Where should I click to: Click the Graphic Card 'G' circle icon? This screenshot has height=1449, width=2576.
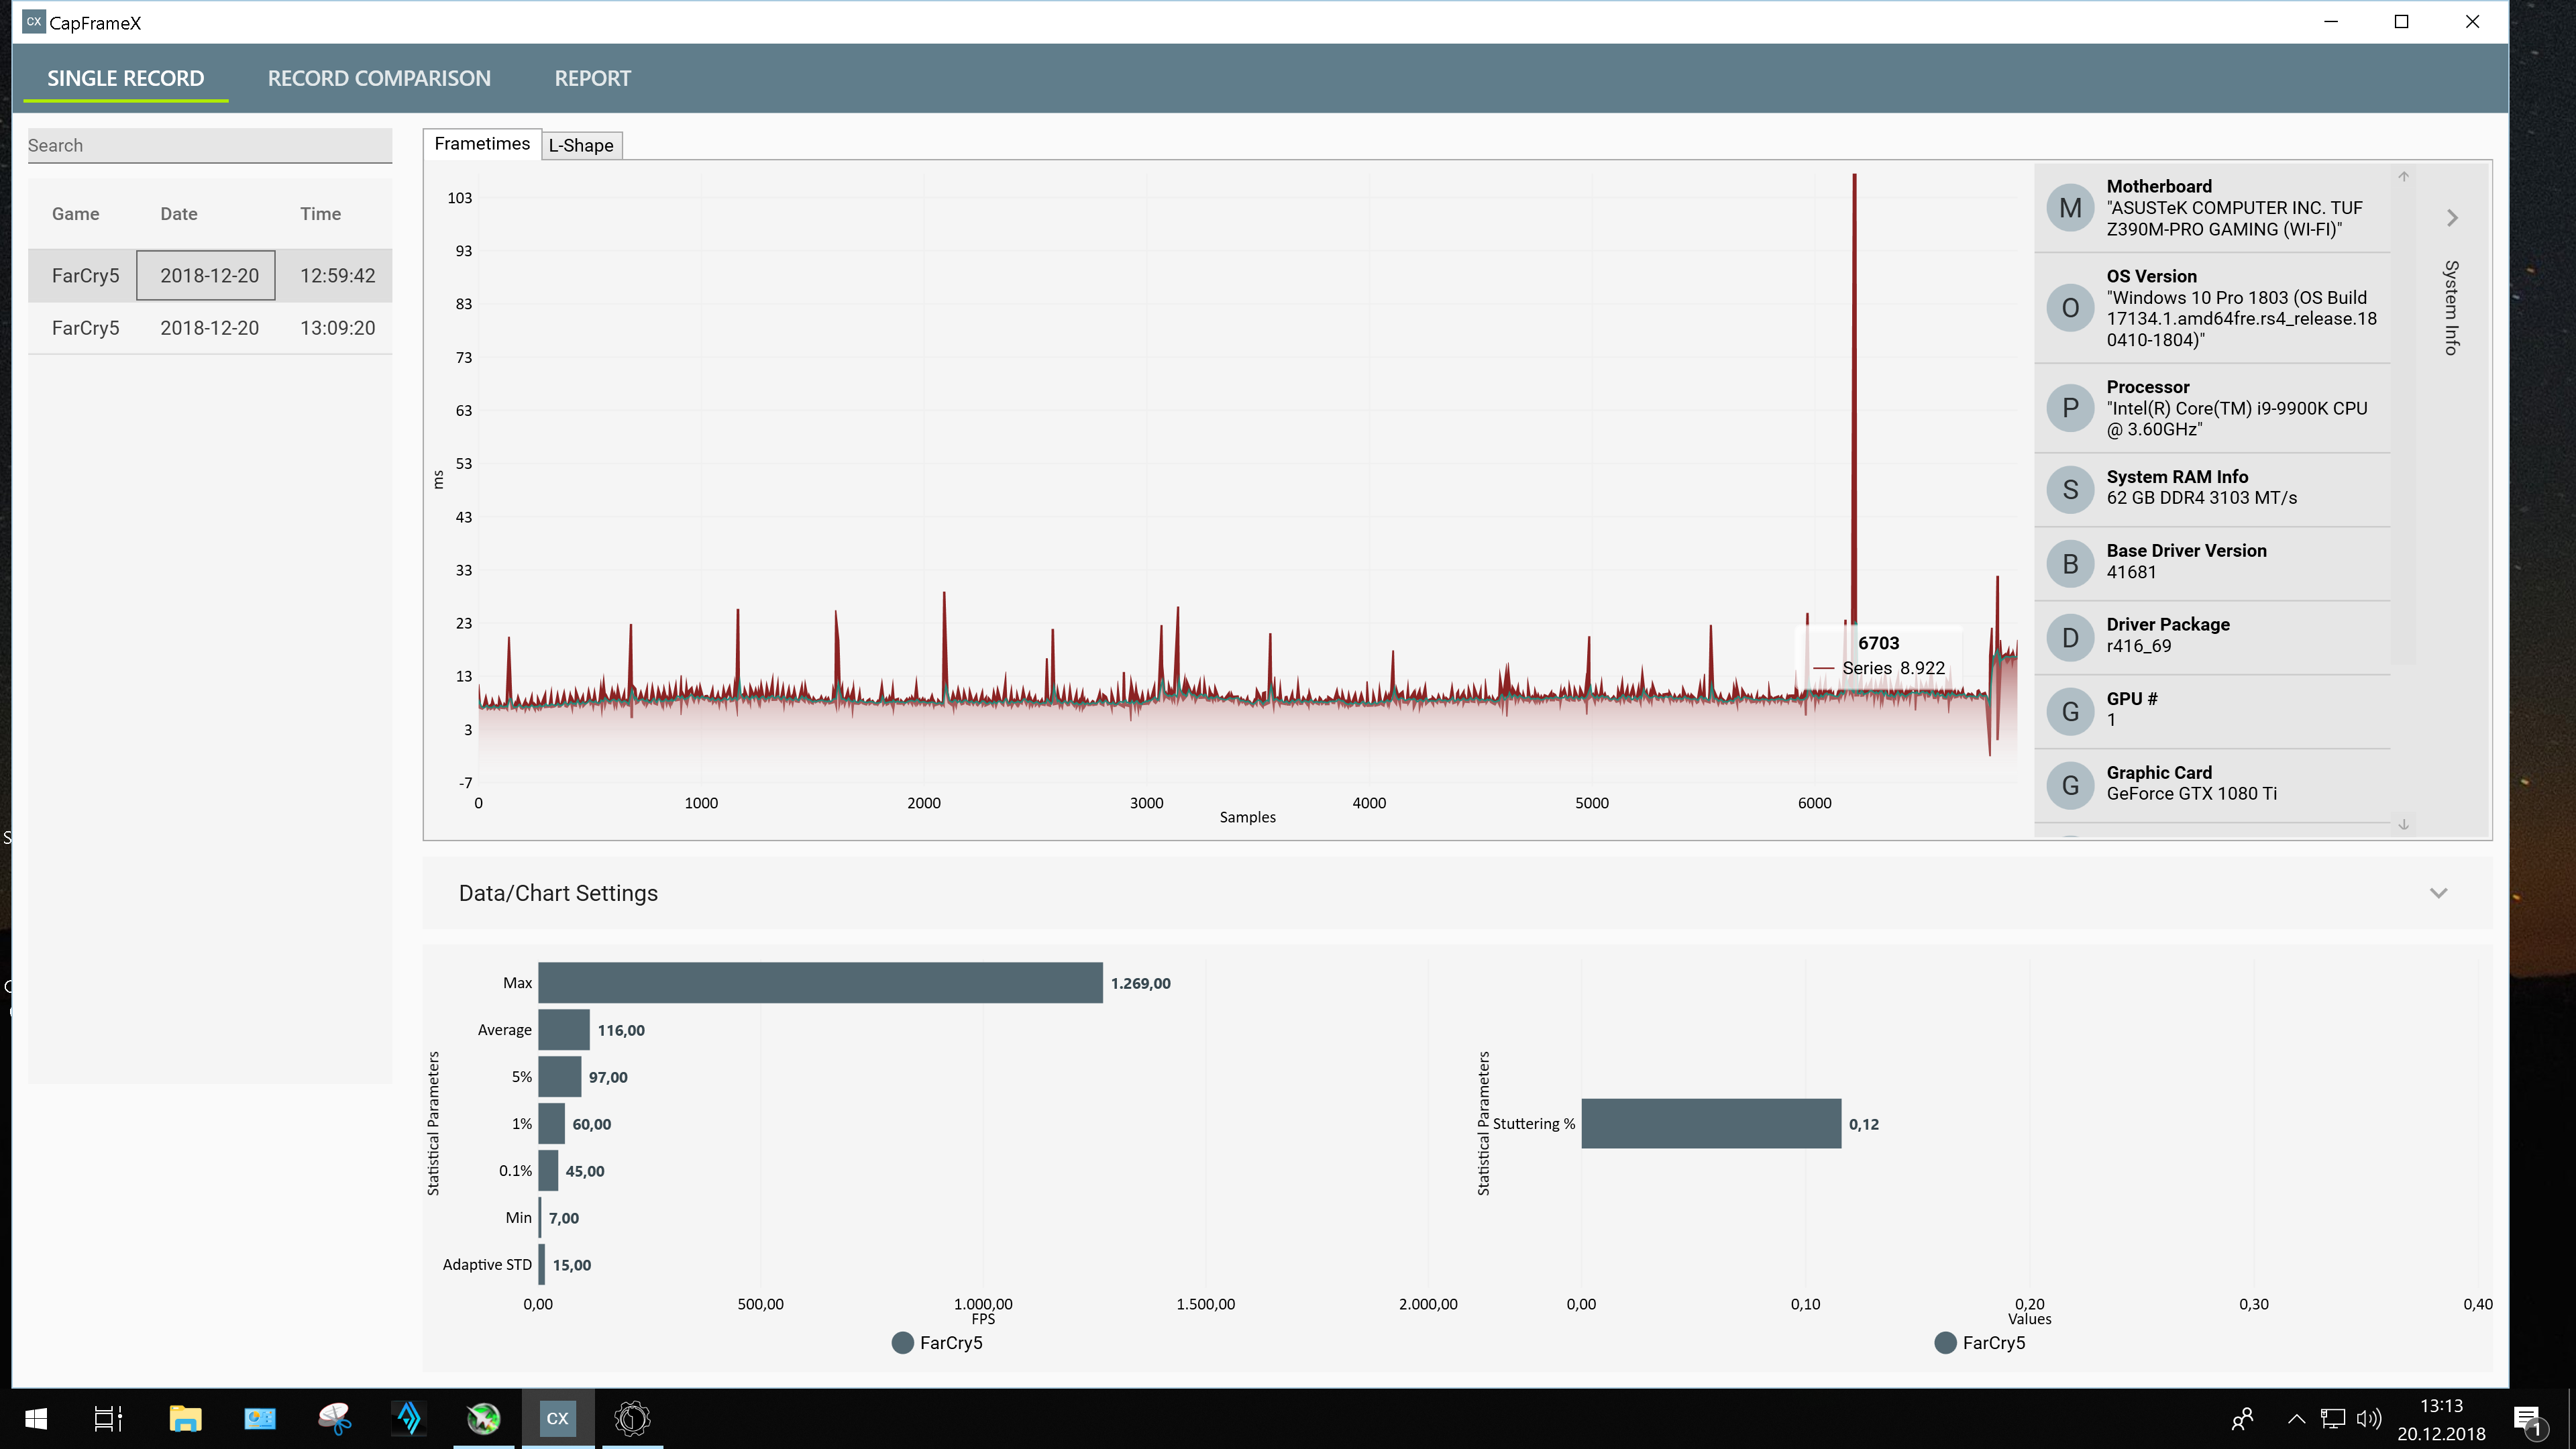point(2070,786)
